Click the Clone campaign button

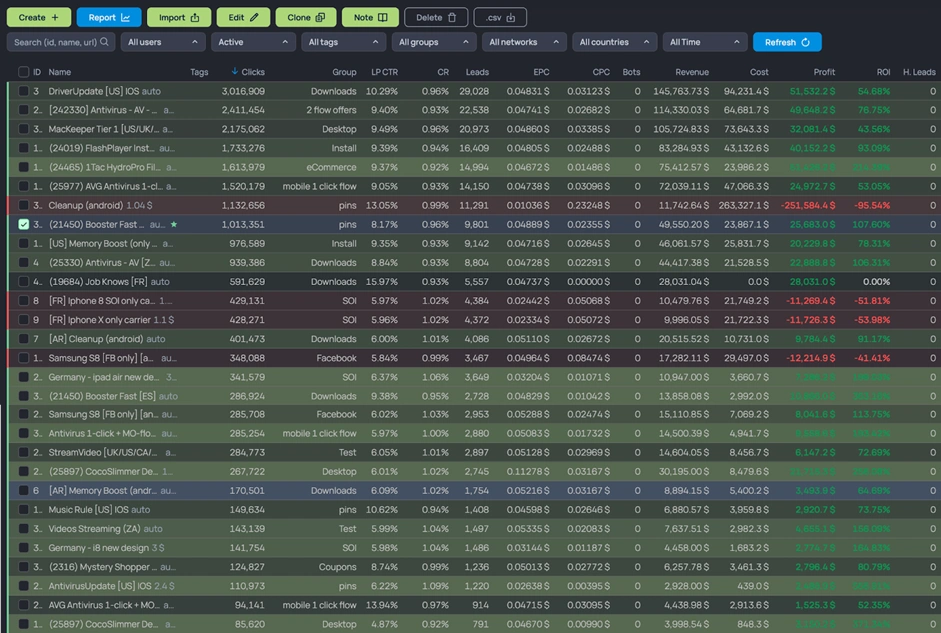(x=306, y=17)
